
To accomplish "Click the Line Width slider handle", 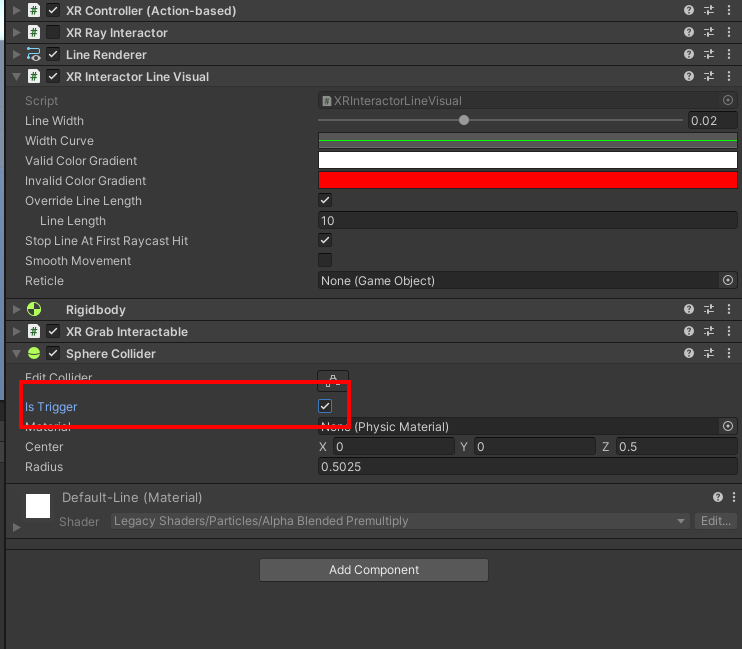I will (464, 121).
